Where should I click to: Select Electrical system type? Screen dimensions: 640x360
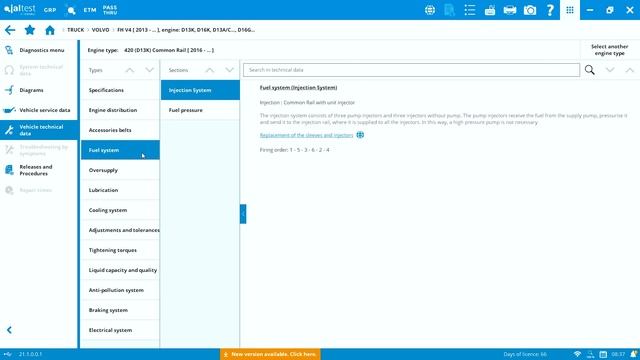click(x=120, y=330)
